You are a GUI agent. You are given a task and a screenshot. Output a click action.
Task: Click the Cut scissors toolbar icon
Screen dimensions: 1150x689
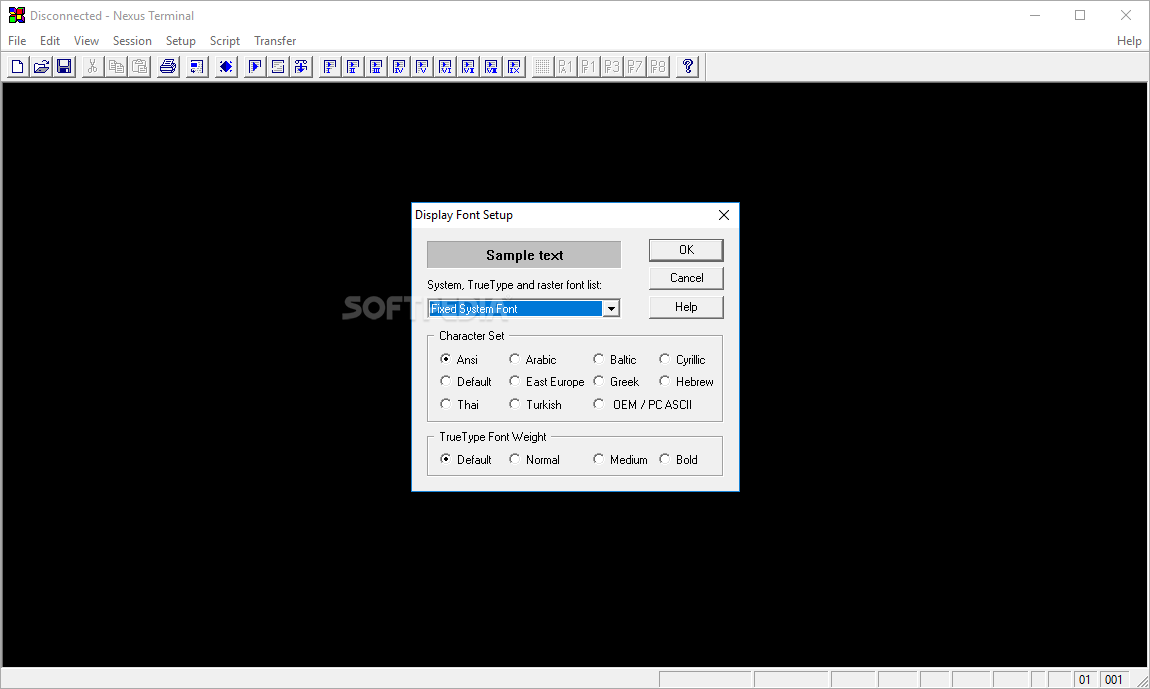[92, 67]
